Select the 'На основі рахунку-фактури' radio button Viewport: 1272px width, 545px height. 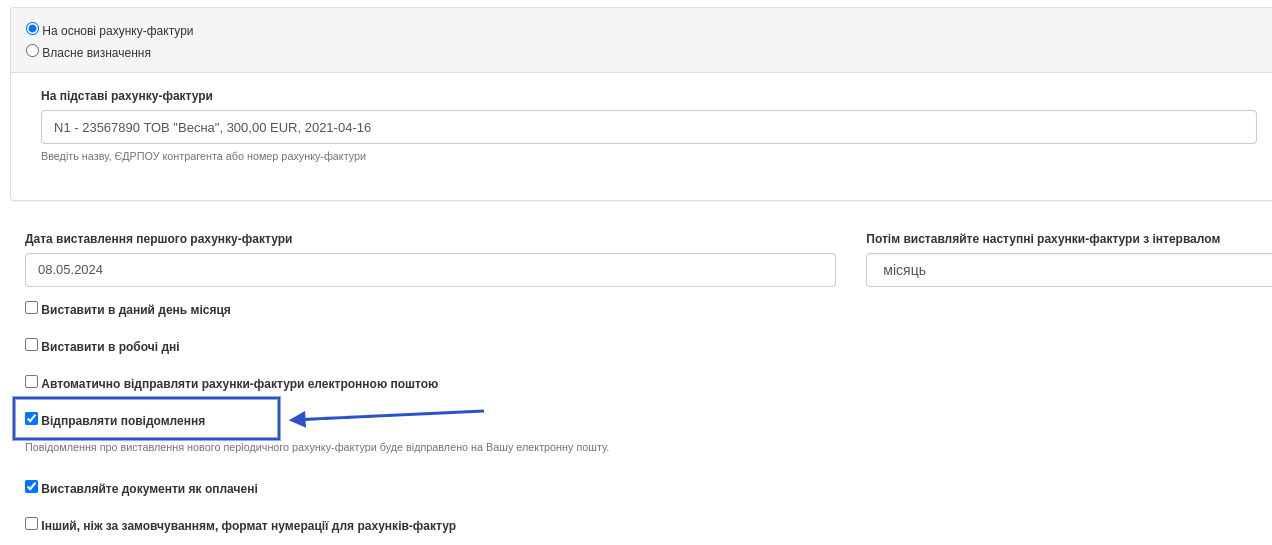(x=32, y=29)
